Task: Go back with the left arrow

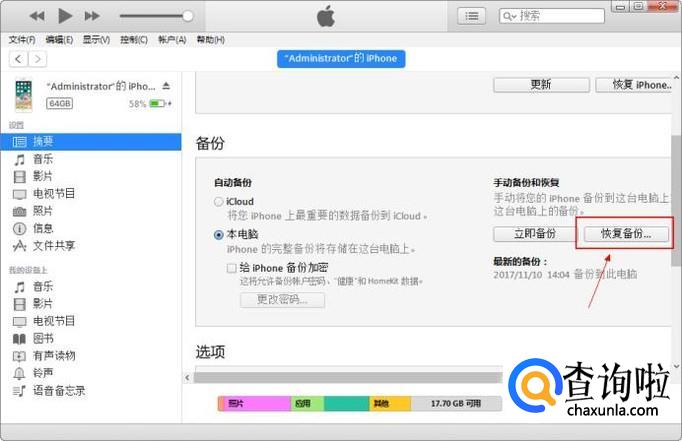Action: (x=18, y=59)
